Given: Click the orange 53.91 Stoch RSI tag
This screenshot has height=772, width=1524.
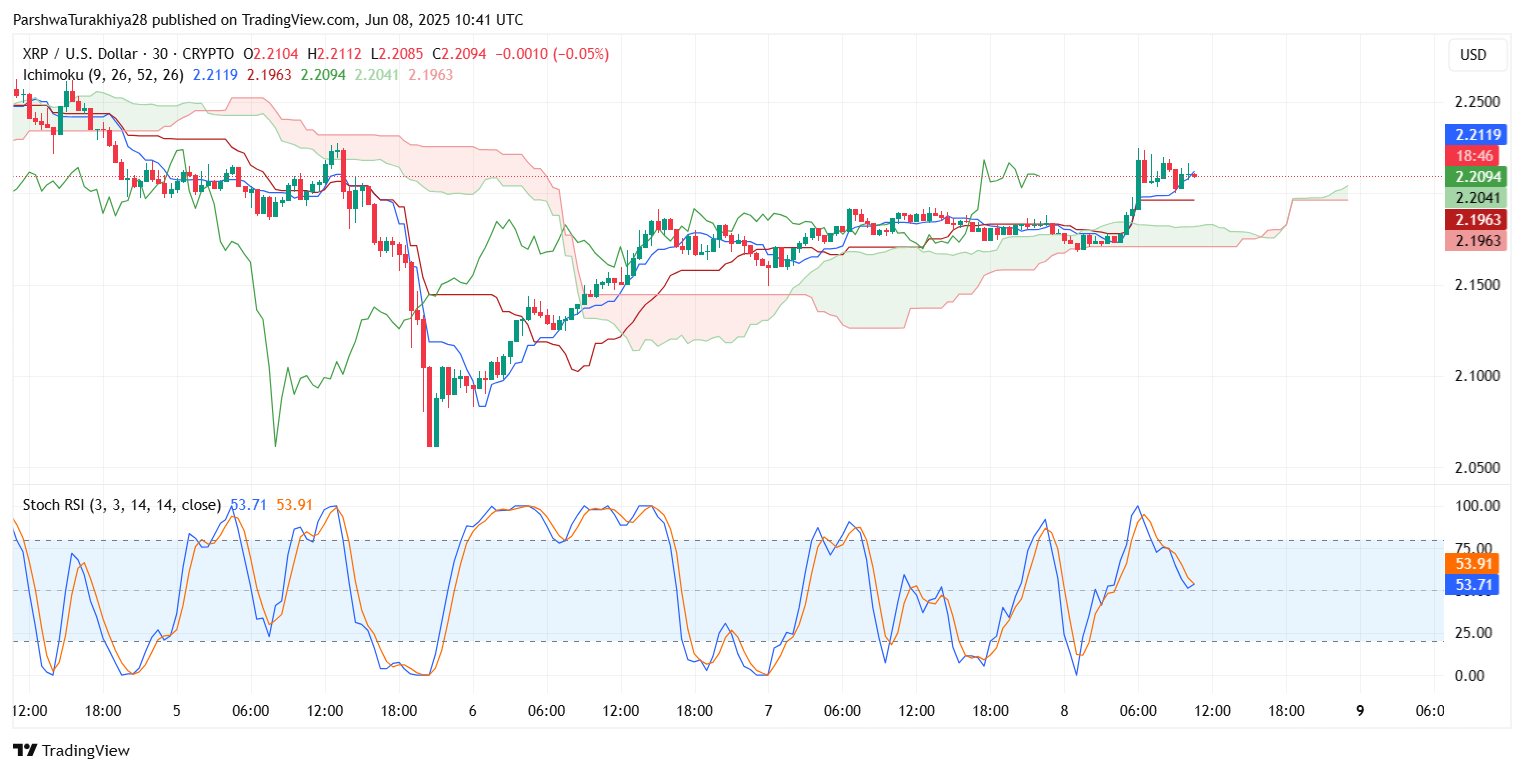Looking at the screenshot, I should click(1475, 563).
